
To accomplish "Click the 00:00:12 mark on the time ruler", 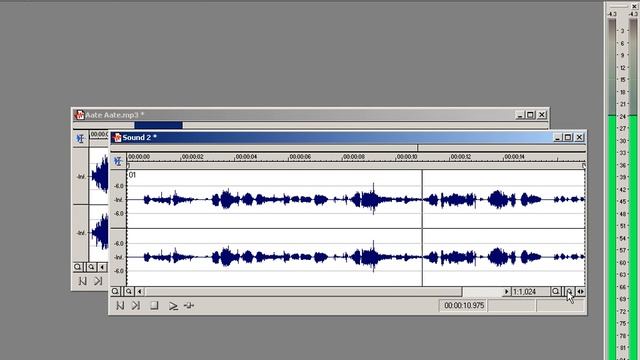I will point(461,157).
